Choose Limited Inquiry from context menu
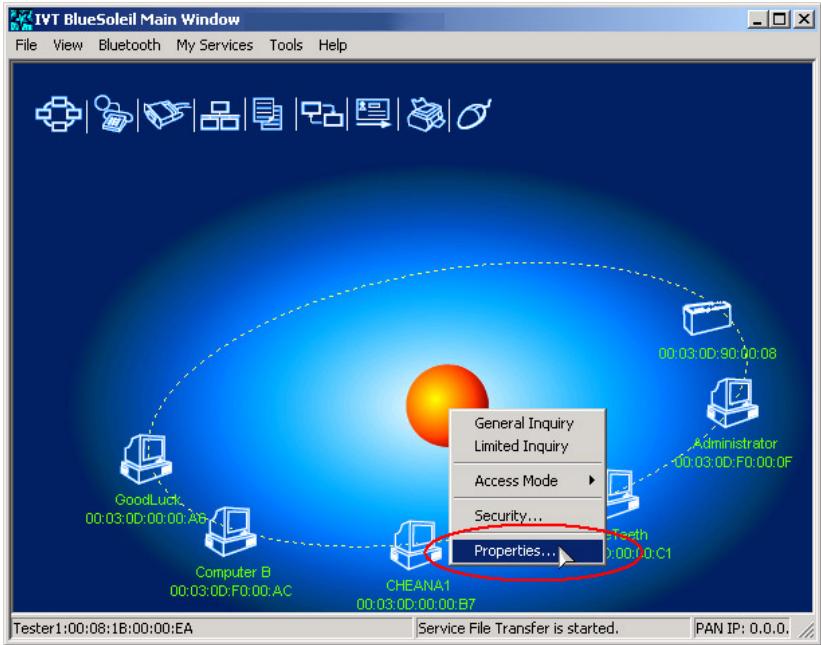 (528, 446)
